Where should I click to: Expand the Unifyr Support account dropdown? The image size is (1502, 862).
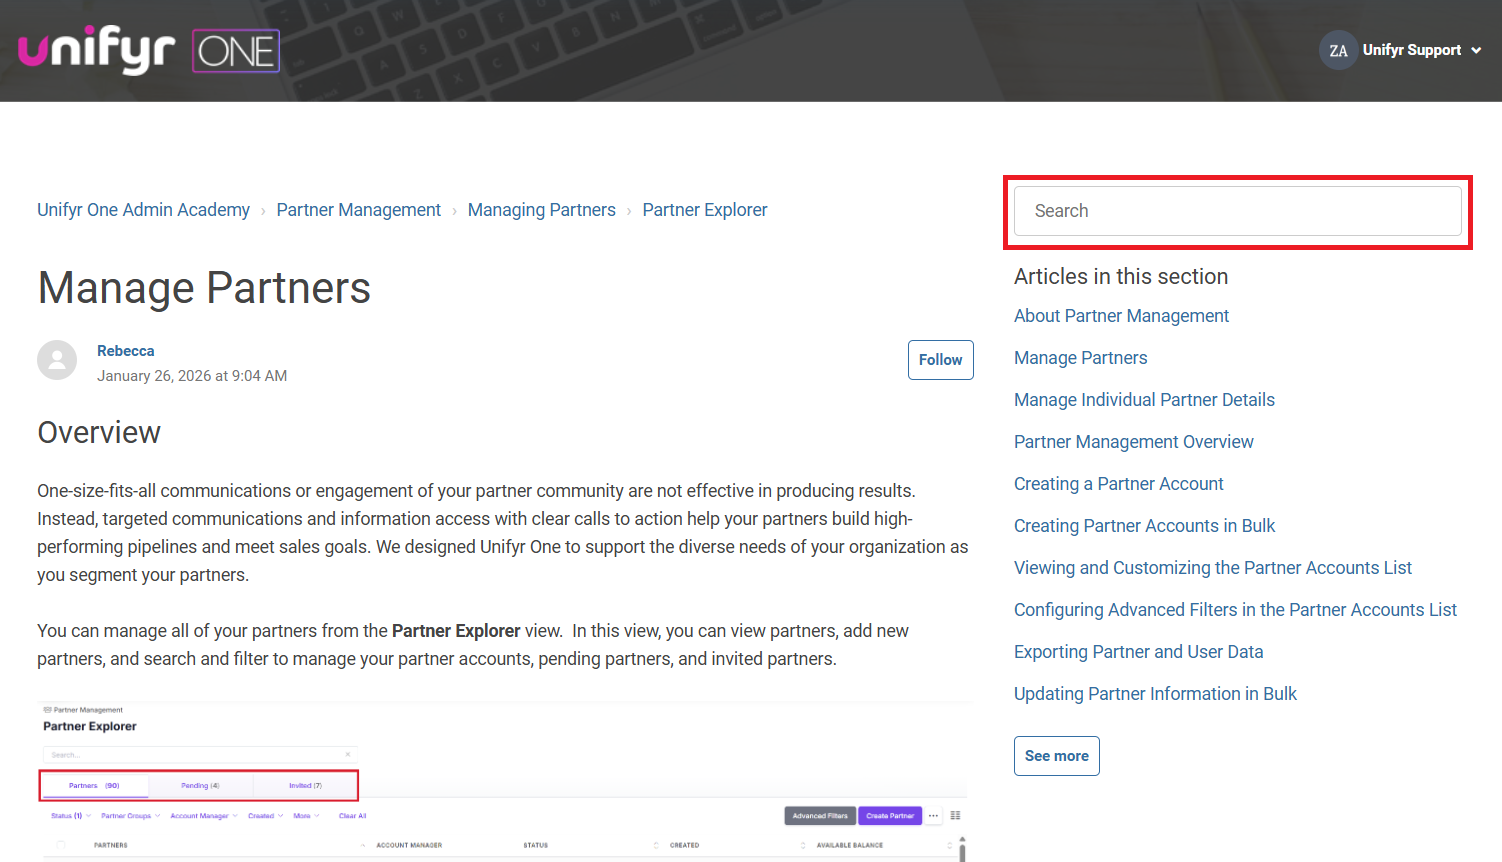tap(1421, 50)
